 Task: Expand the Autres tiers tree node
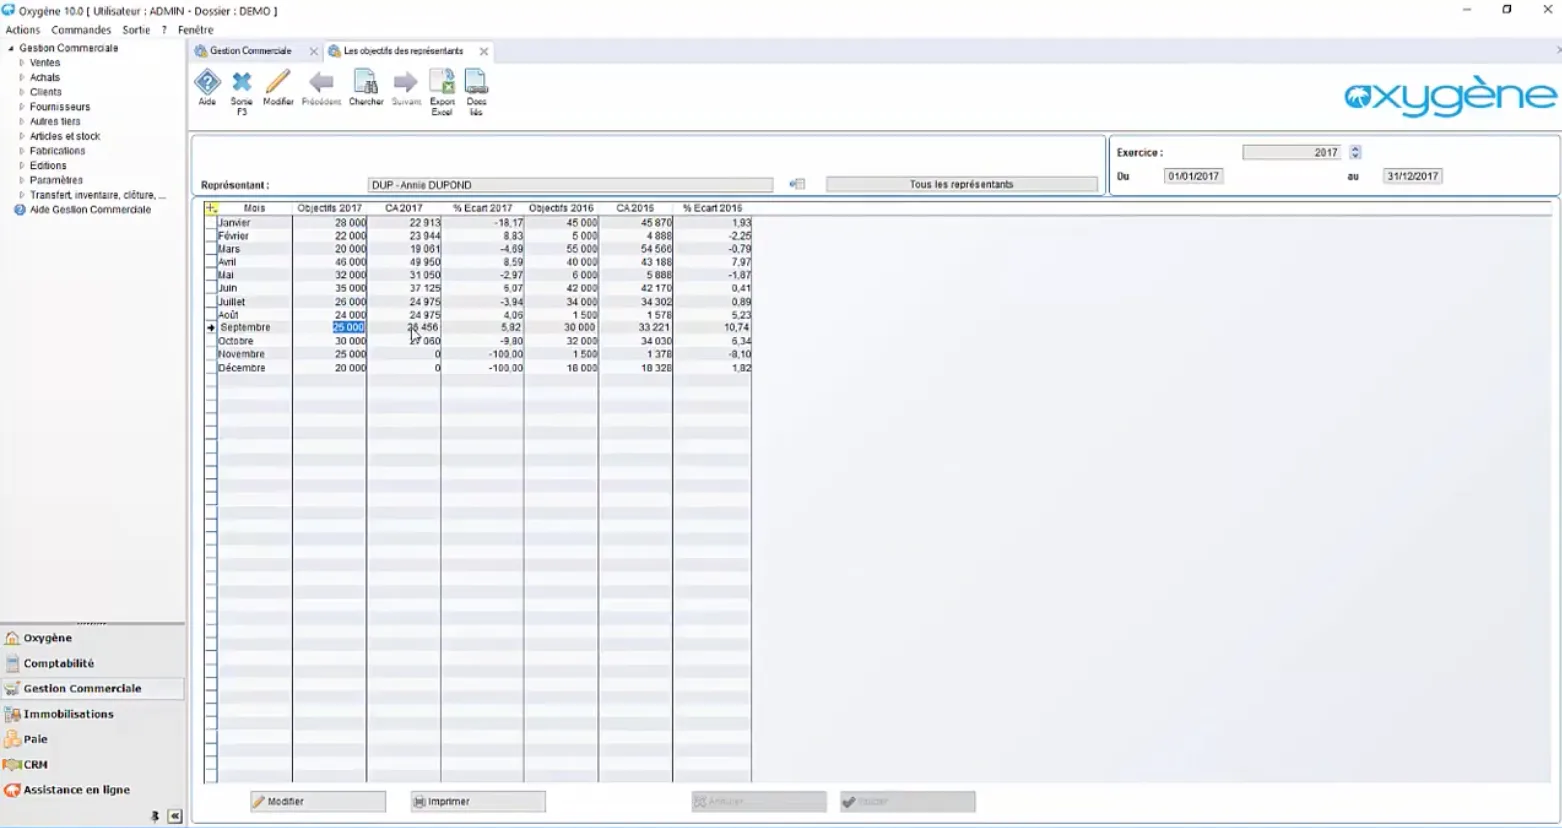(22, 121)
